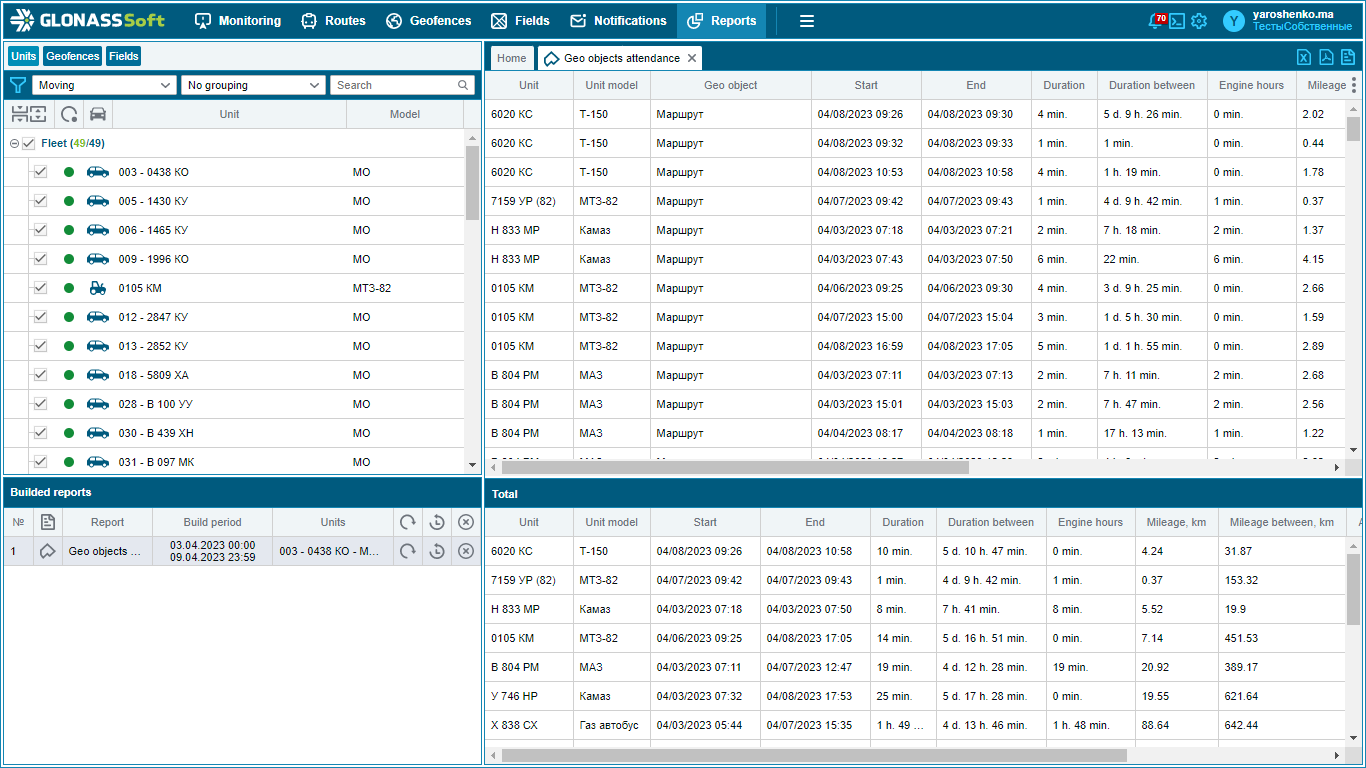Close the Geo objects attendance tab
1366x768 pixels.
692,58
